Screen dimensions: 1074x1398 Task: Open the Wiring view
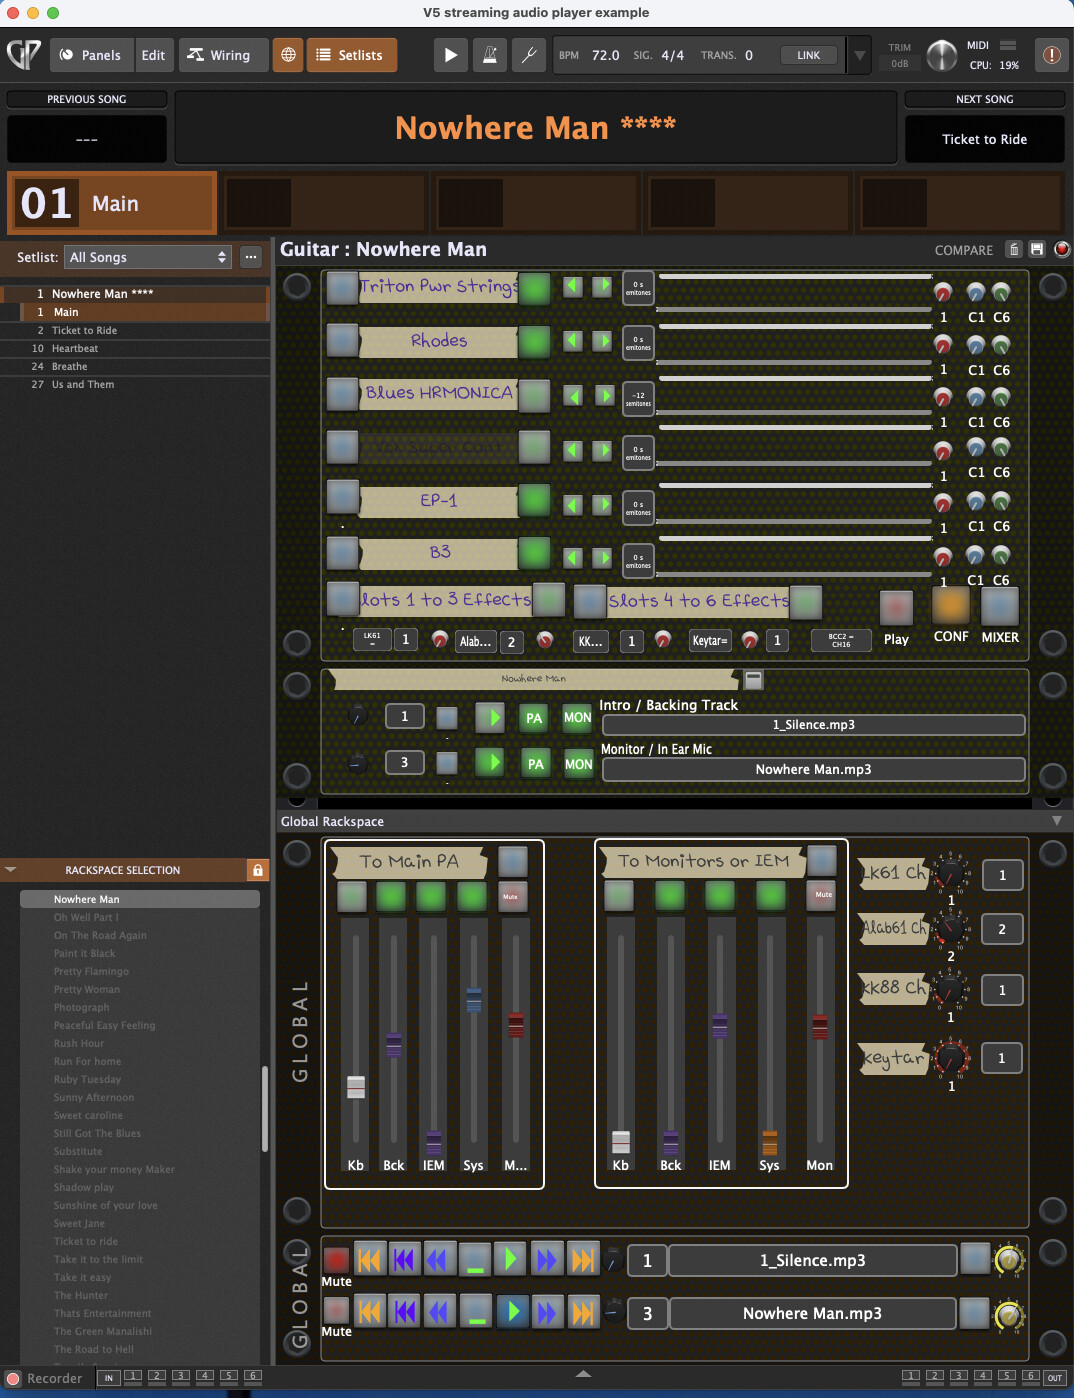coord(219,55)
